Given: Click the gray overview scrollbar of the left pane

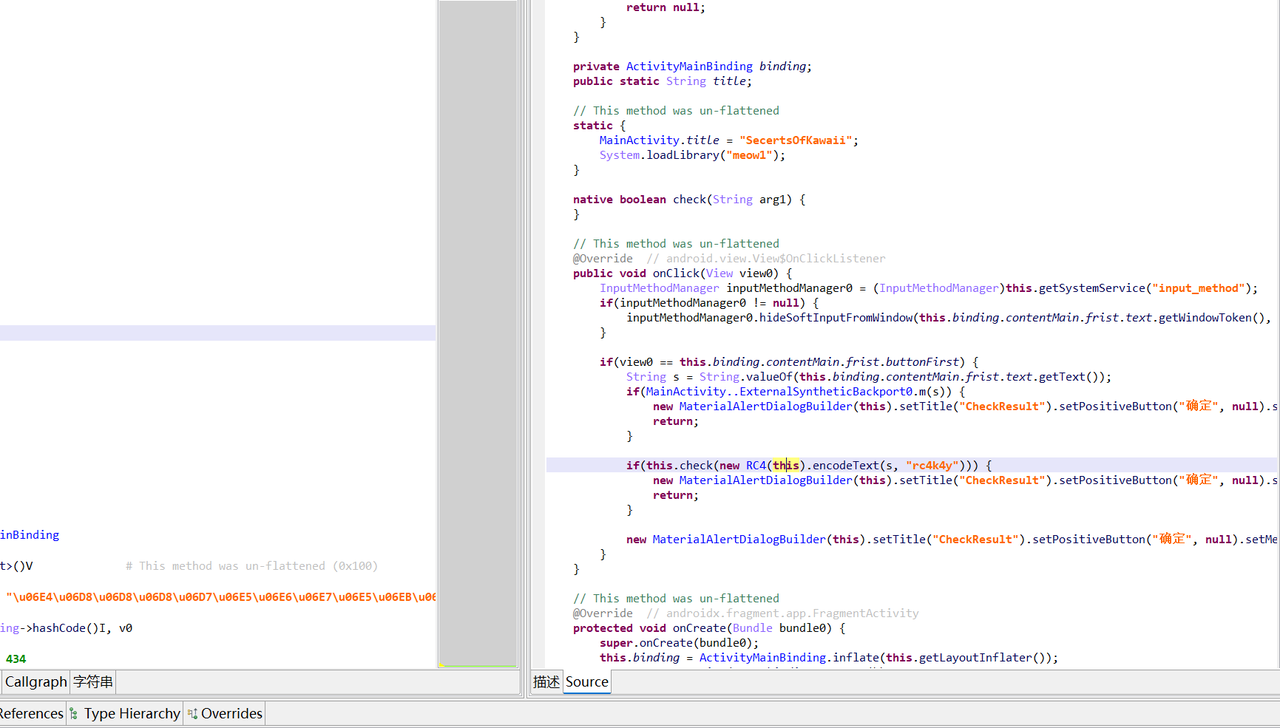Looking at the screenshot, I should point(478,330).
